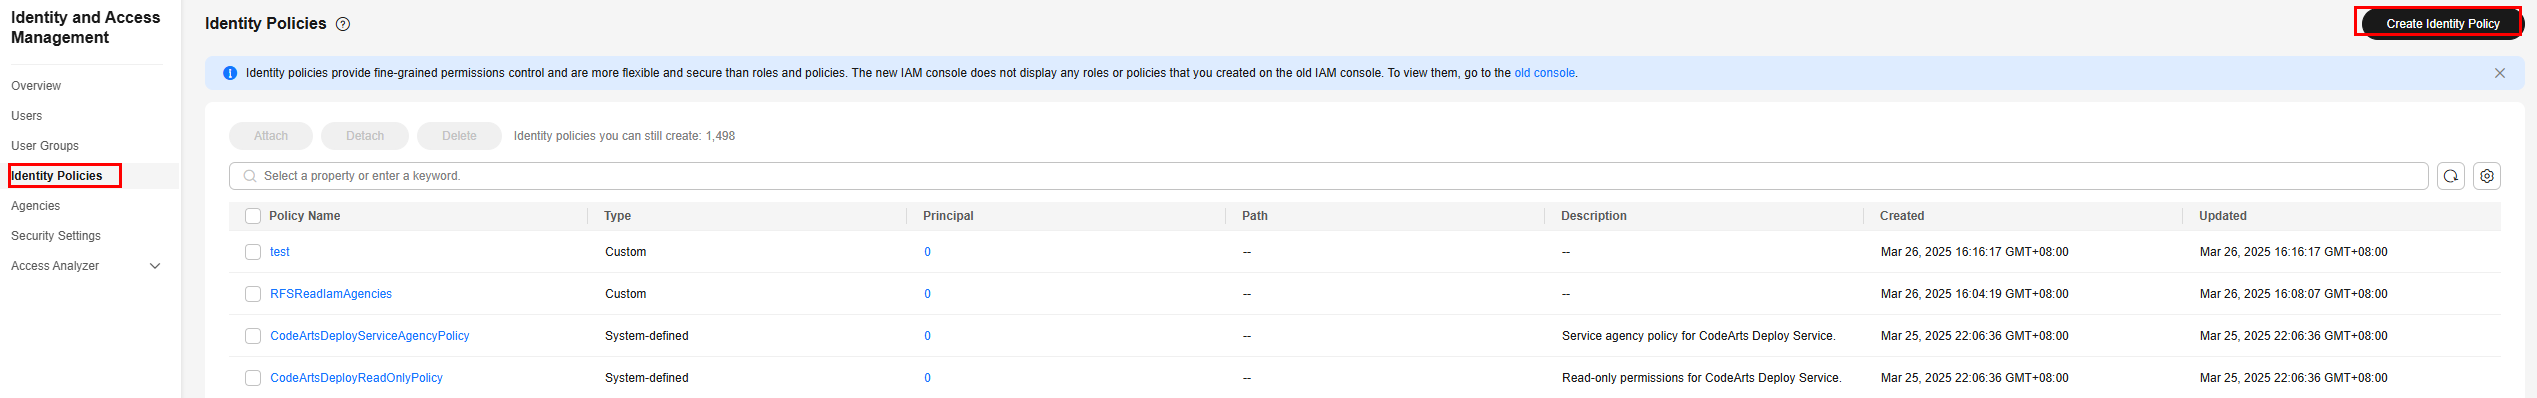
Task: Click Create Identity Policy button
Action: coord(2442,23)
